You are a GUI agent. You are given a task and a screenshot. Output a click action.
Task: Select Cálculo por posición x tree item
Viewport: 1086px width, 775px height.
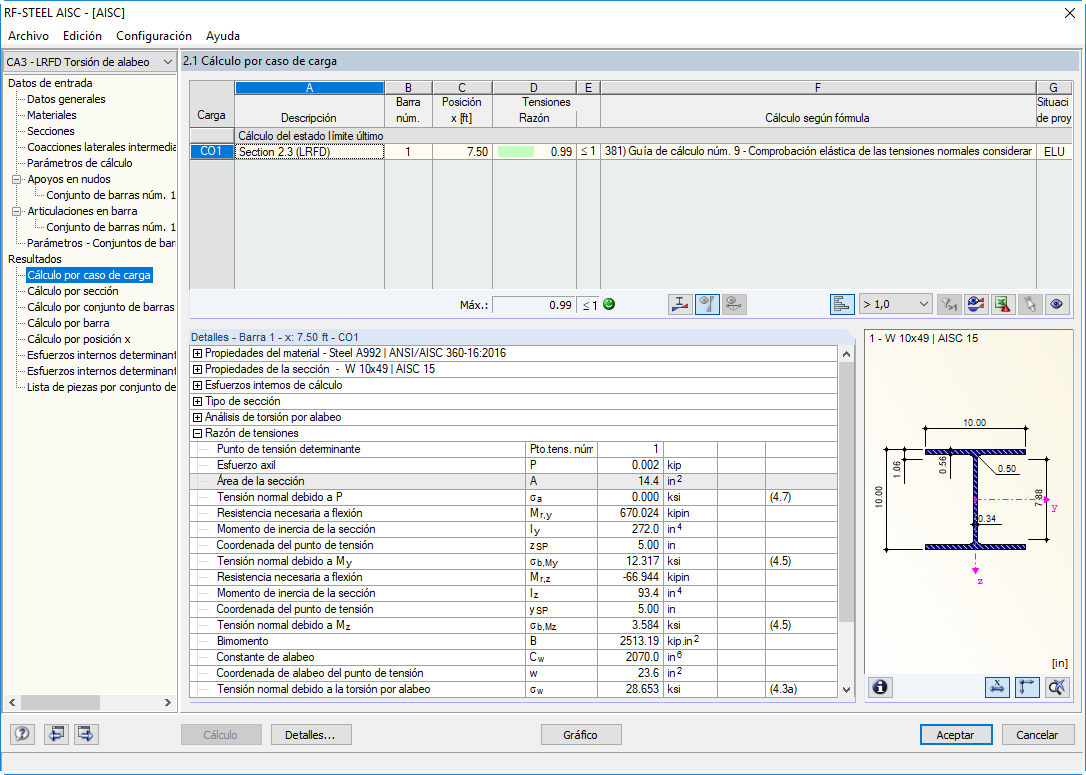79,339
